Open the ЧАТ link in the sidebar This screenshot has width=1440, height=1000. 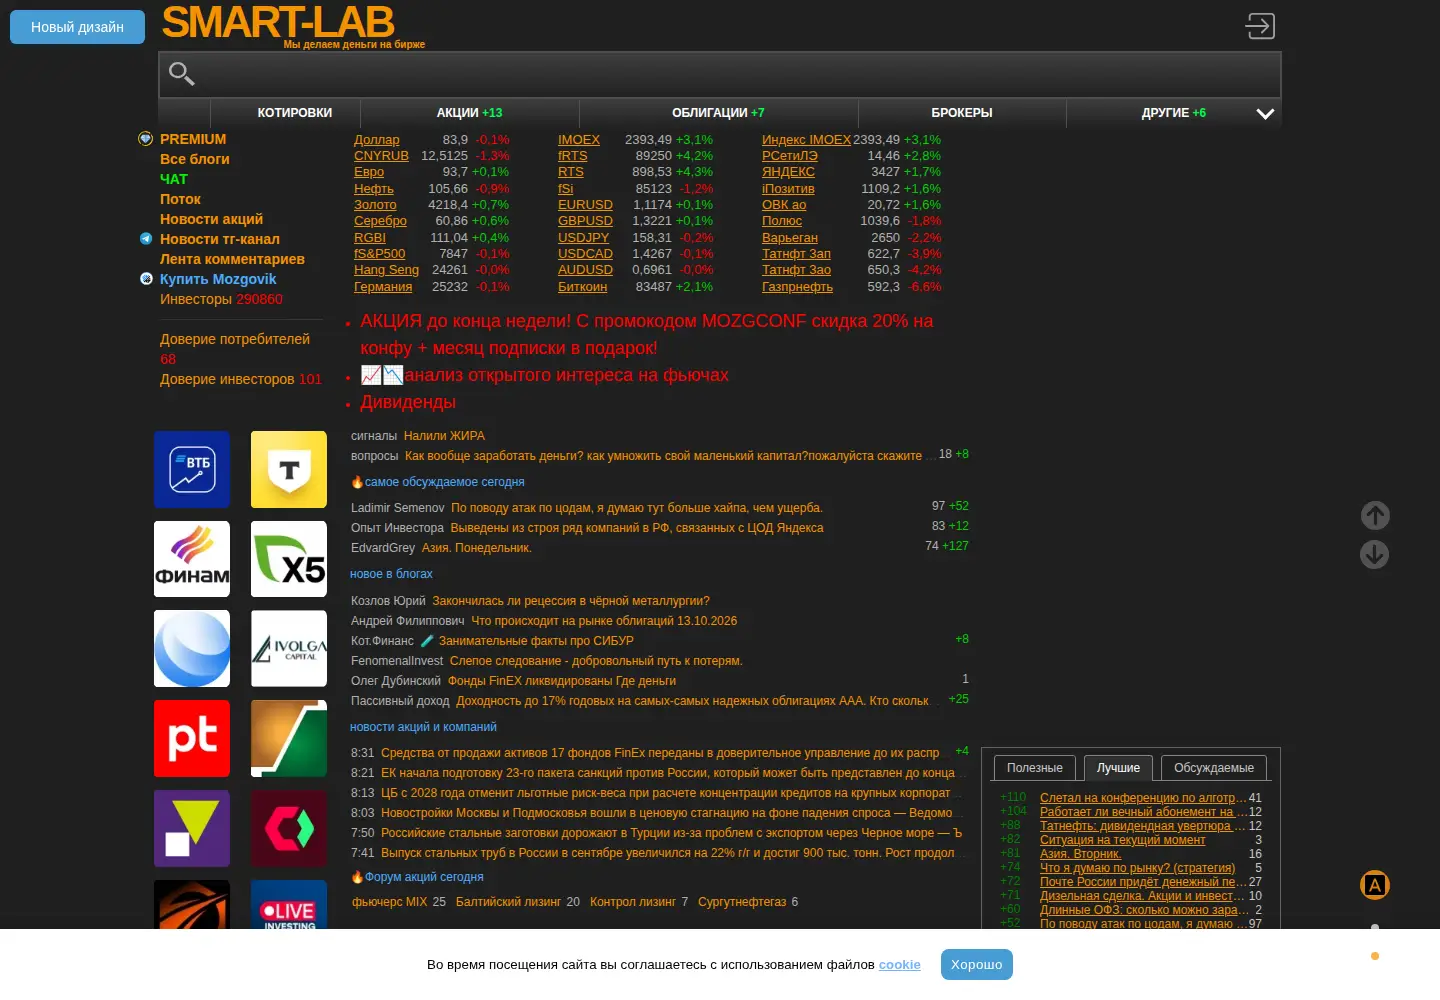174,179
